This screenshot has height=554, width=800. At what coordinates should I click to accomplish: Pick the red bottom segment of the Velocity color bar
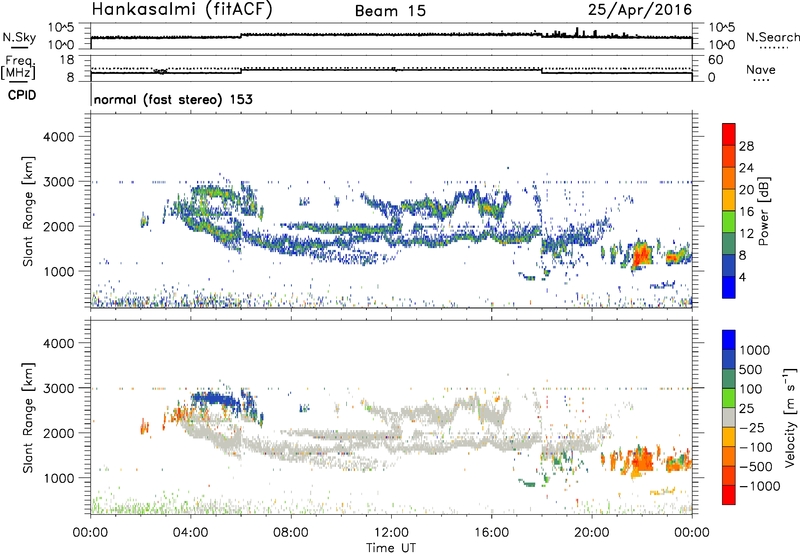tap(729, 495)
